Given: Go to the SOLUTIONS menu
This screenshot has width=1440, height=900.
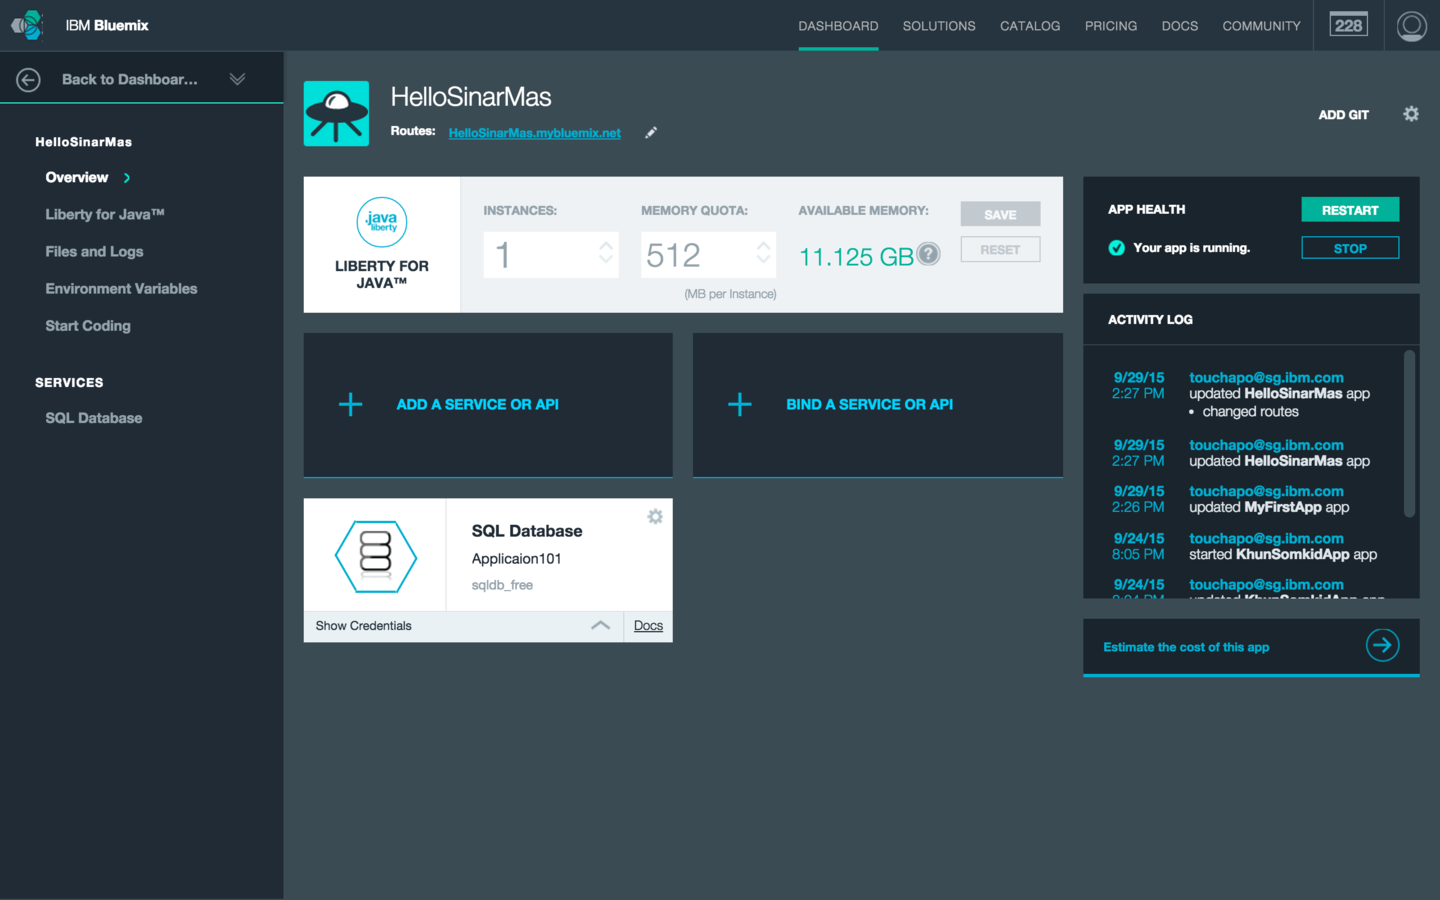Looking at the screenshot, I should [x=939, y=26].
